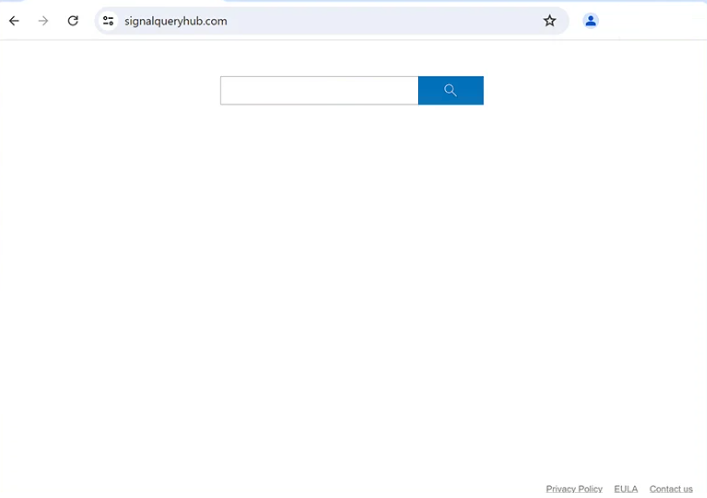
Task: Open the browser profile avatar
Action: click(x=590, y=21)
